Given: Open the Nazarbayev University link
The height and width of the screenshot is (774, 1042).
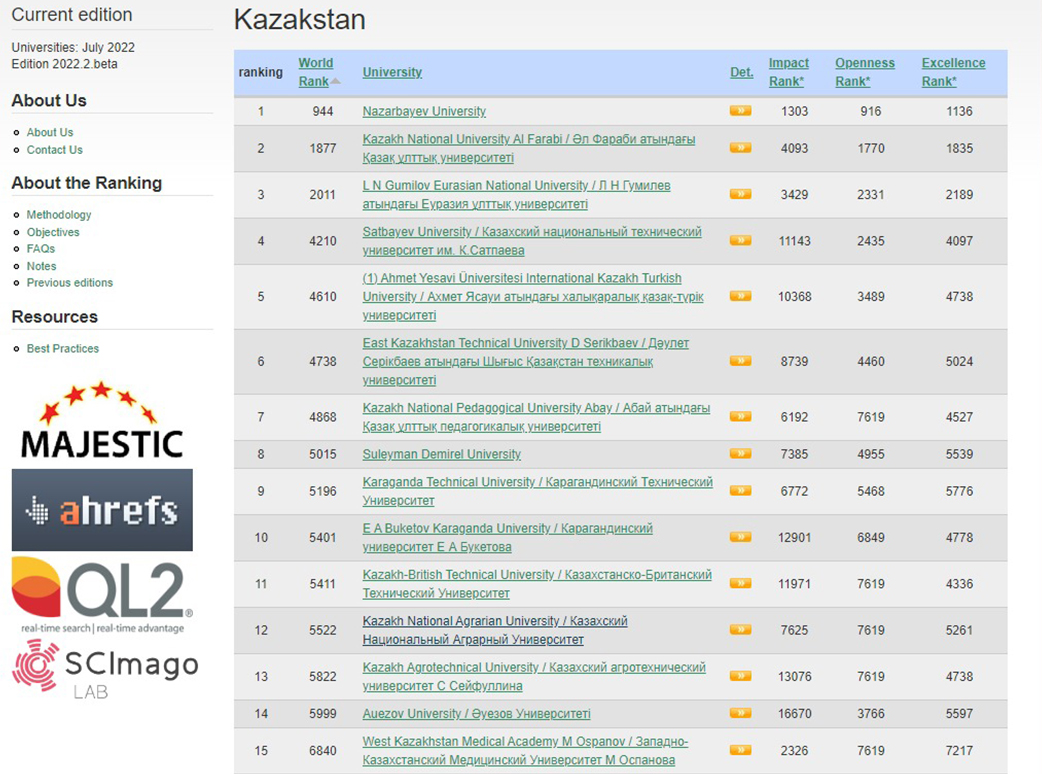Looking at the screenshot, I should coord(424,111).
